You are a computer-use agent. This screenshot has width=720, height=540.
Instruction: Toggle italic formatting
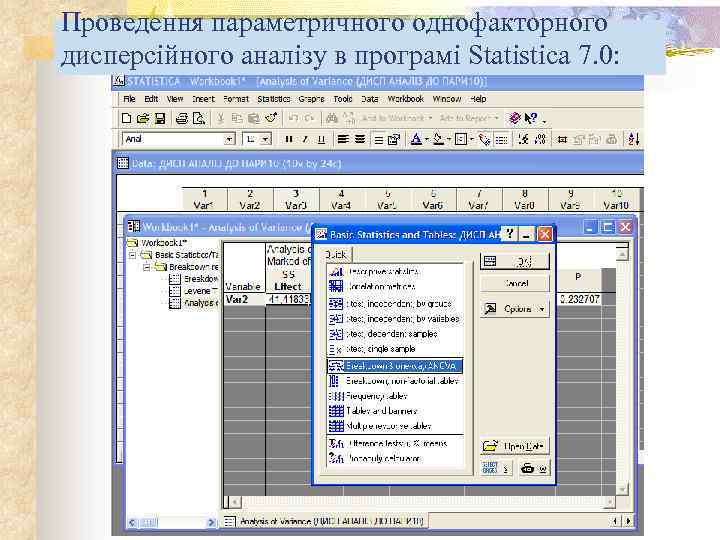305,139
